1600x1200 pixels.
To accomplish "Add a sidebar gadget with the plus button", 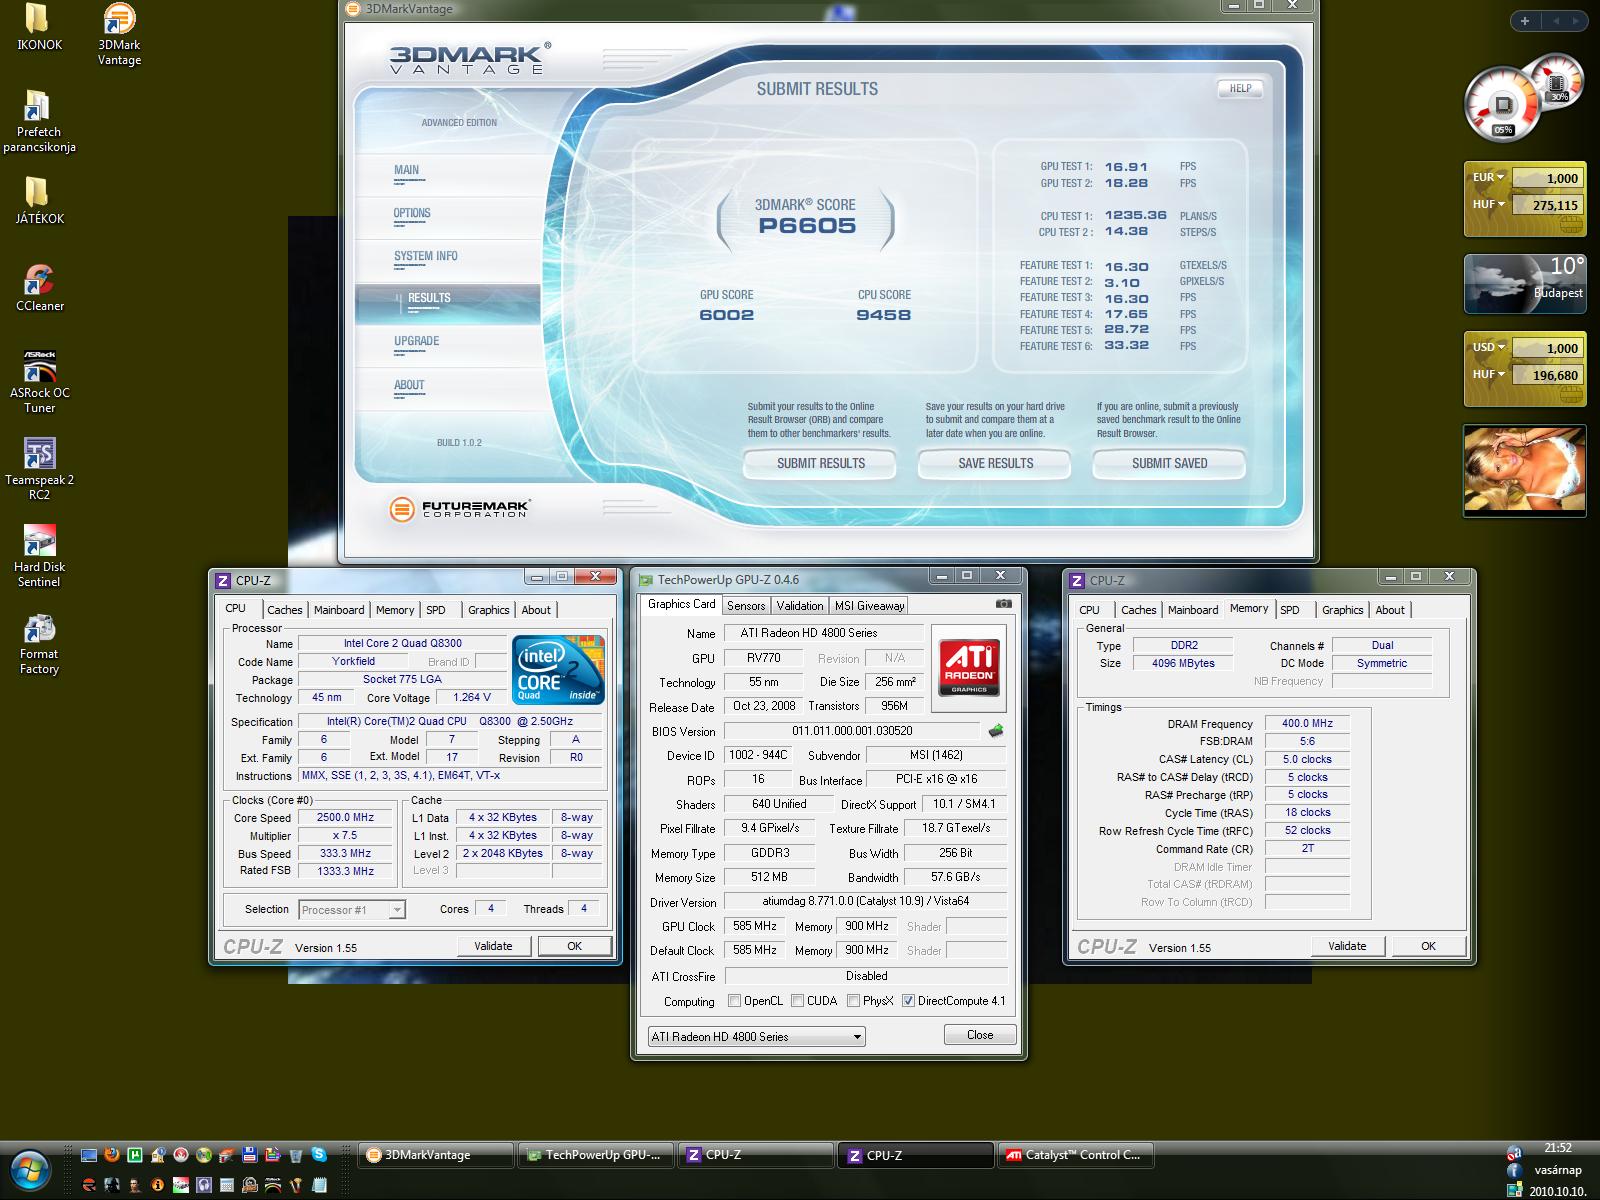I will (x=1525, y=21).
